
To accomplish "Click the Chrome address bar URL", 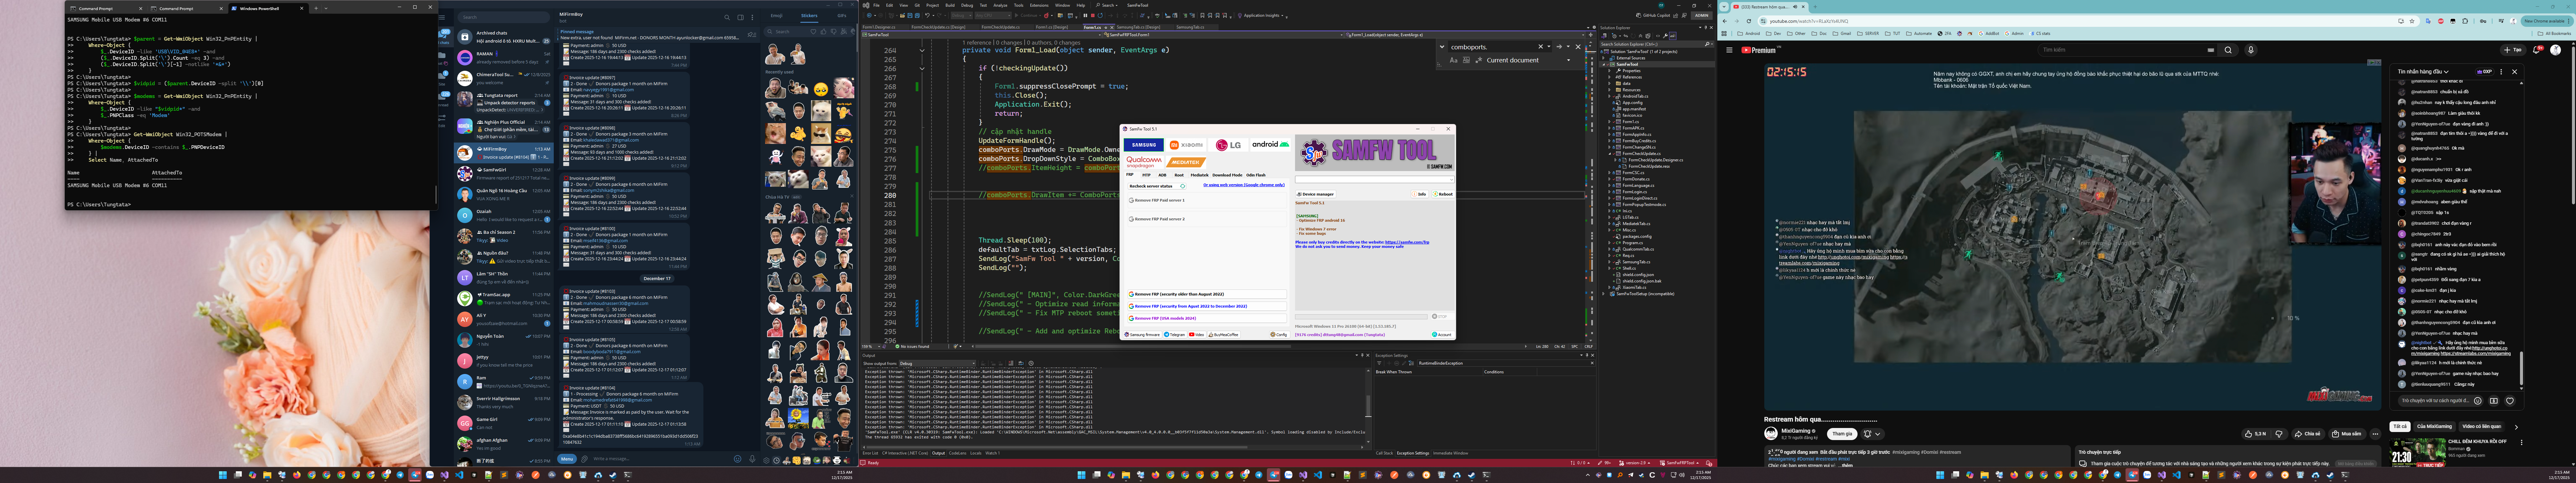I will (1809, 21).
